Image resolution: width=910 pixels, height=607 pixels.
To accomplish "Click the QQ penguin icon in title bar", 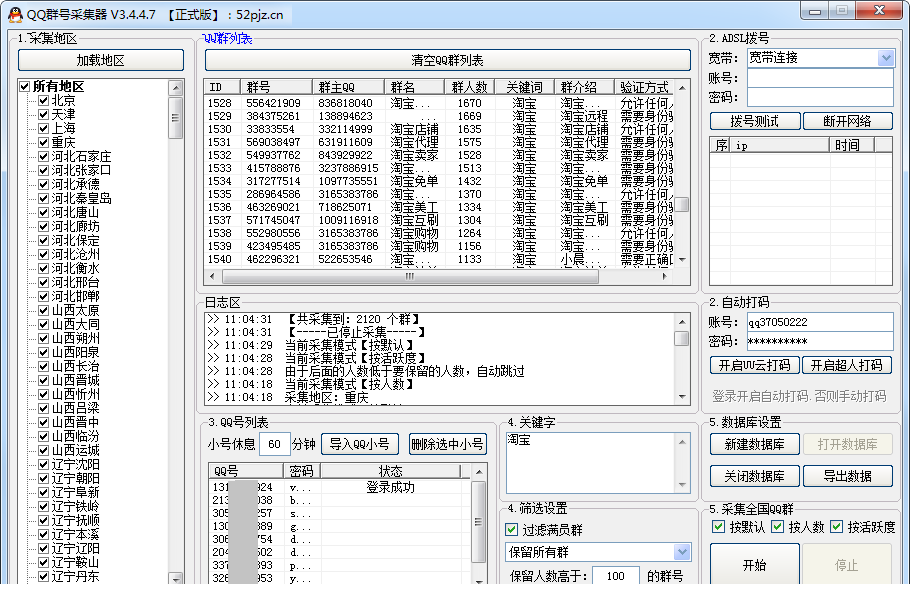I will pos(15,15).
